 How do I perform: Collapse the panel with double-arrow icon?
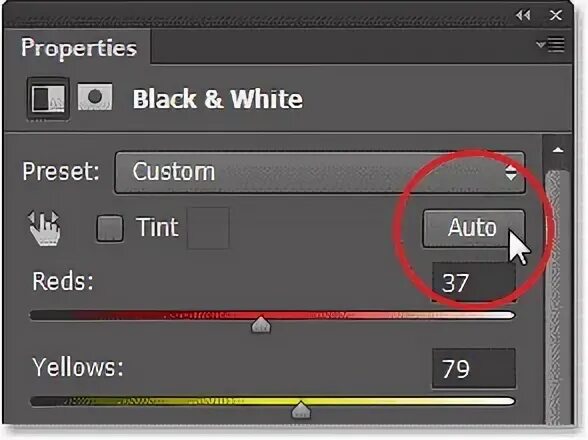click(523, 15)
